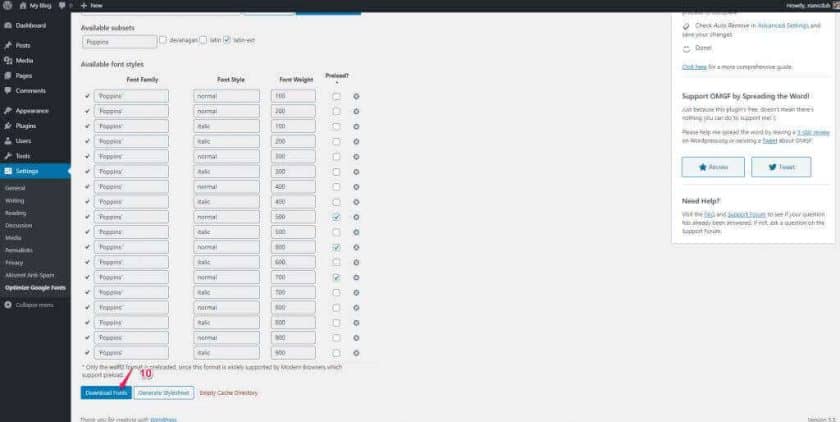This screenshot has height=422, width=840.
Task: Enable preload for italic 900 font
Action: pyautogui.click(x=336, y=353)
